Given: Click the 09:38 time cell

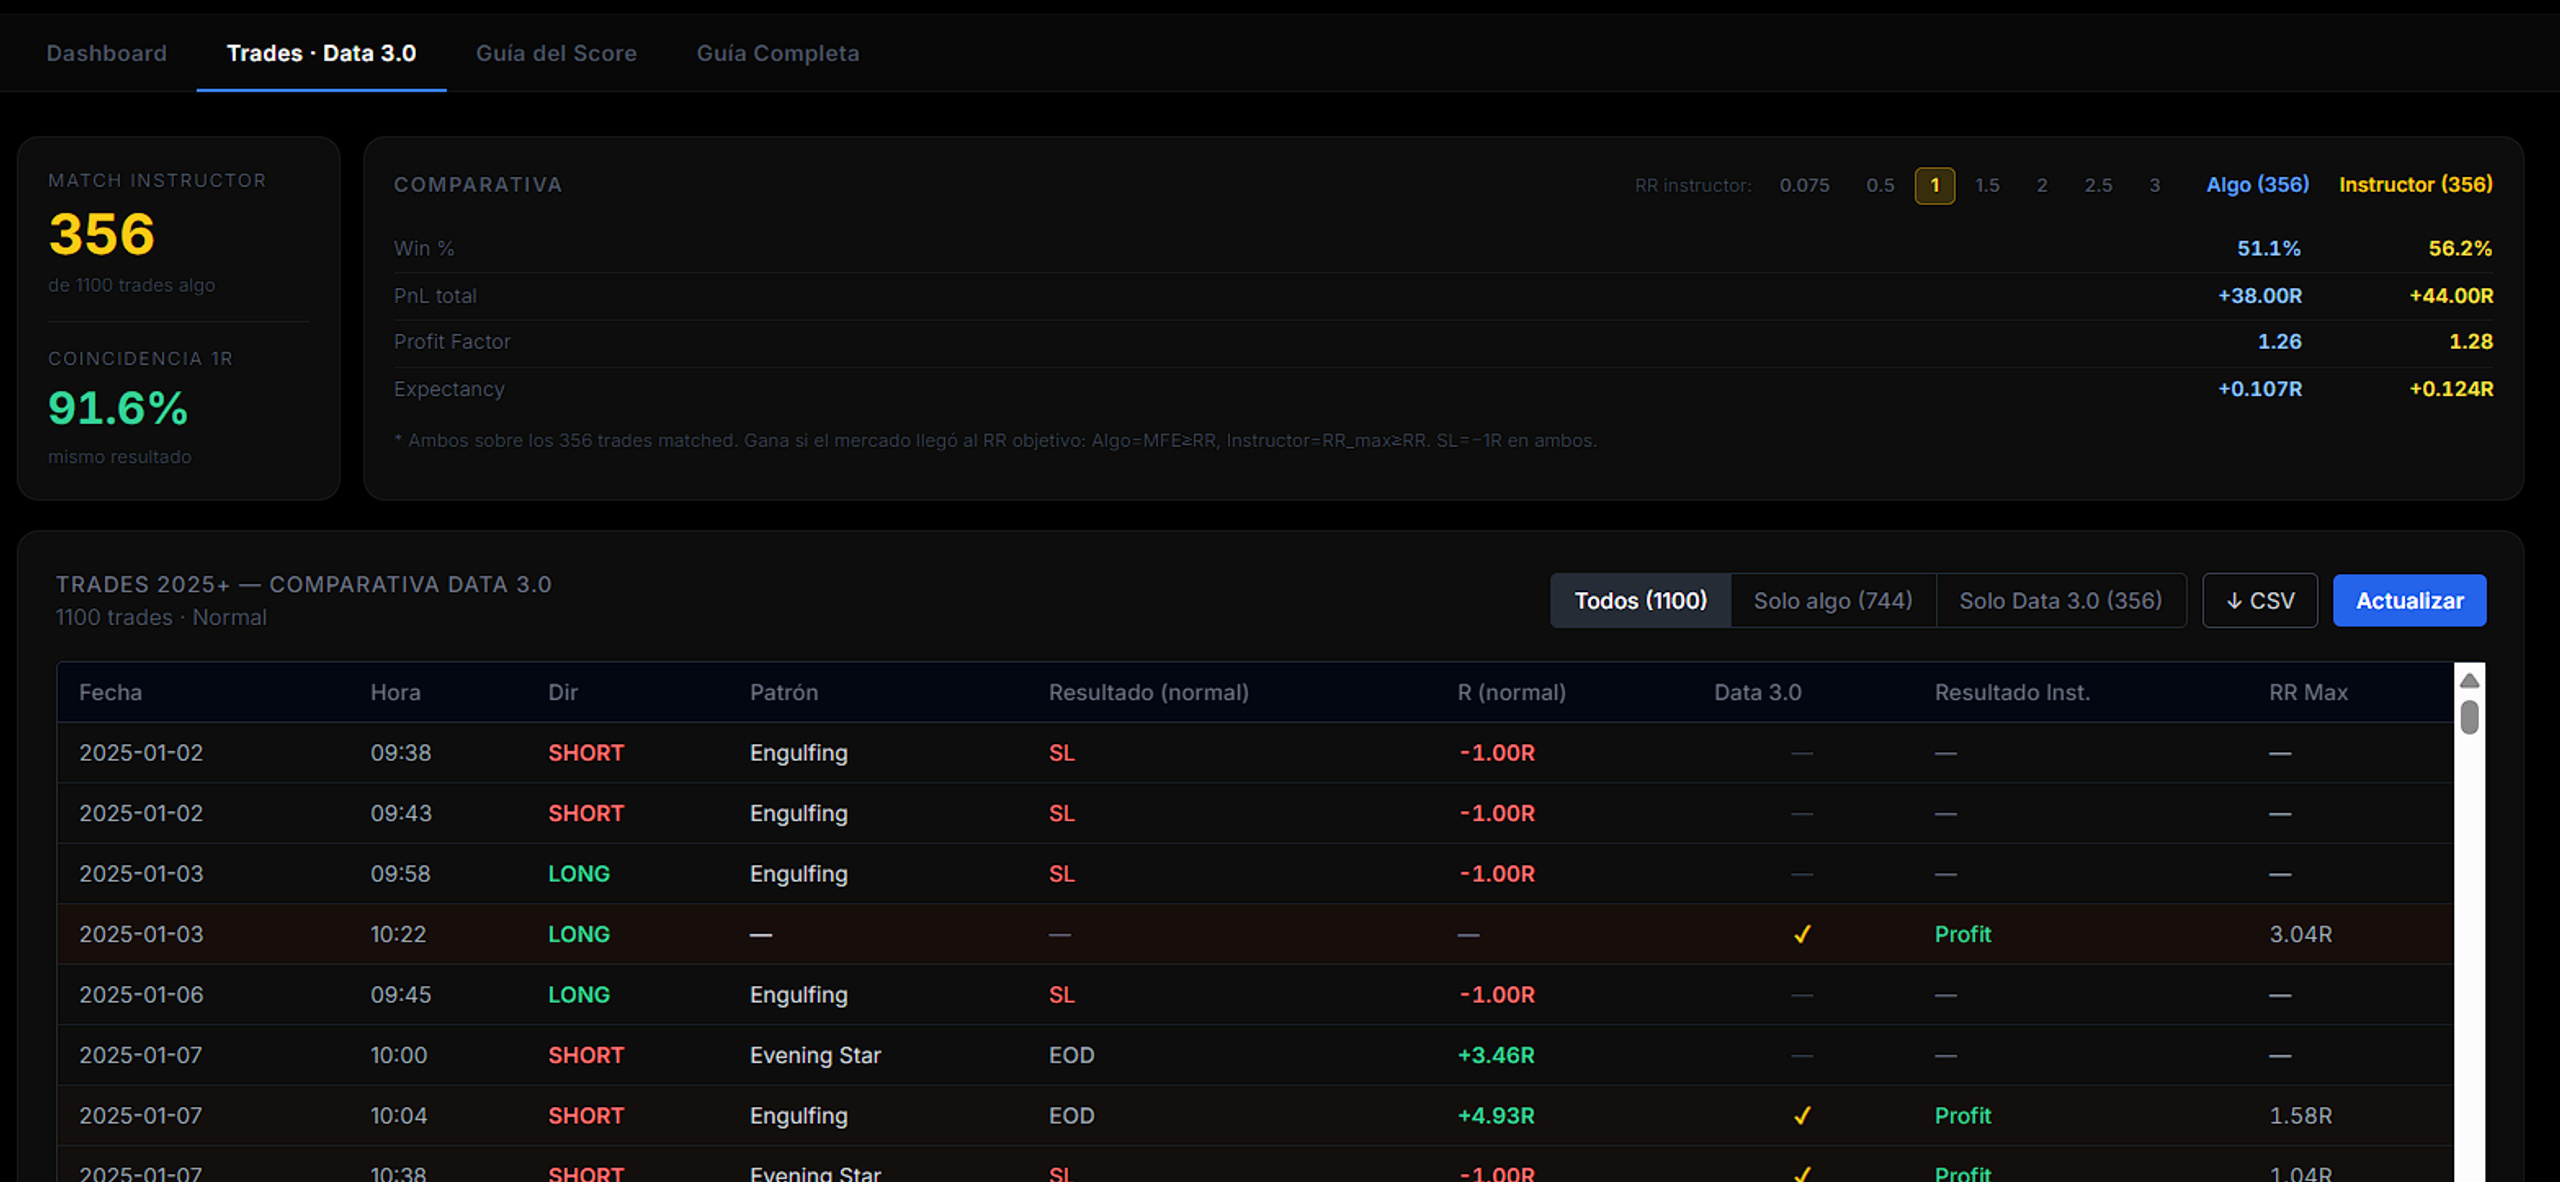Looking at the screenshot, I should 401,752.
